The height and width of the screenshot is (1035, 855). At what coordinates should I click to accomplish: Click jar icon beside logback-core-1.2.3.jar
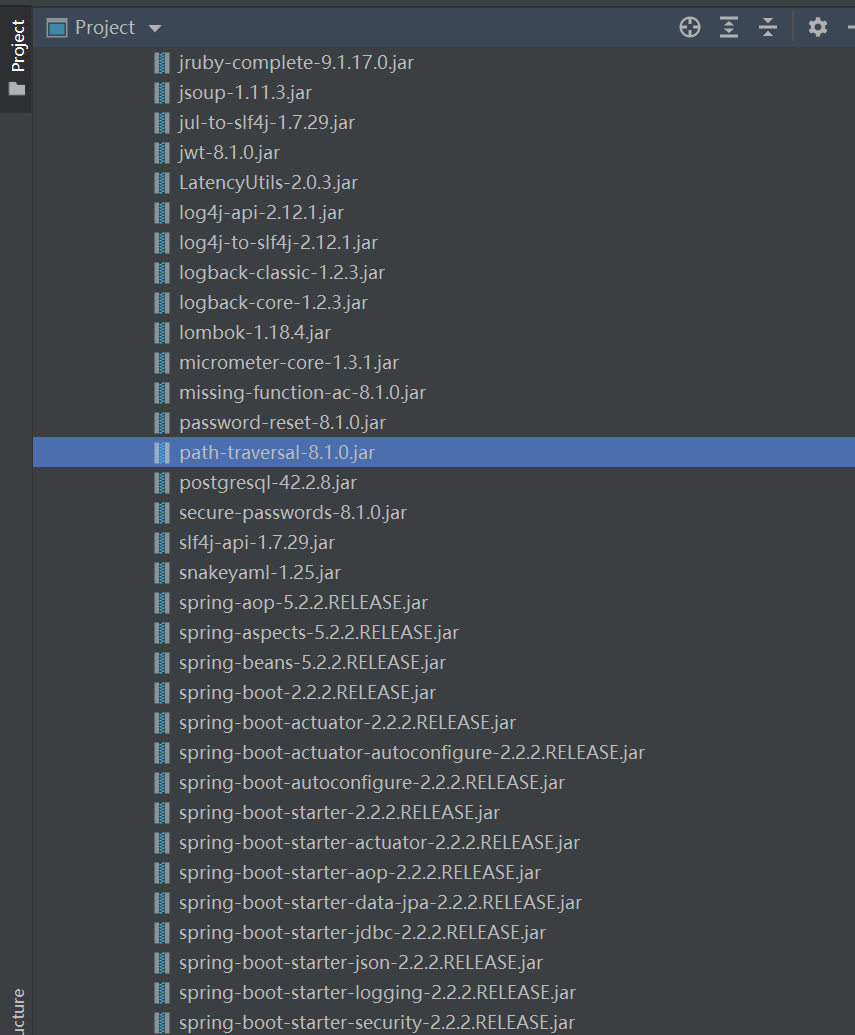[162, 302]
